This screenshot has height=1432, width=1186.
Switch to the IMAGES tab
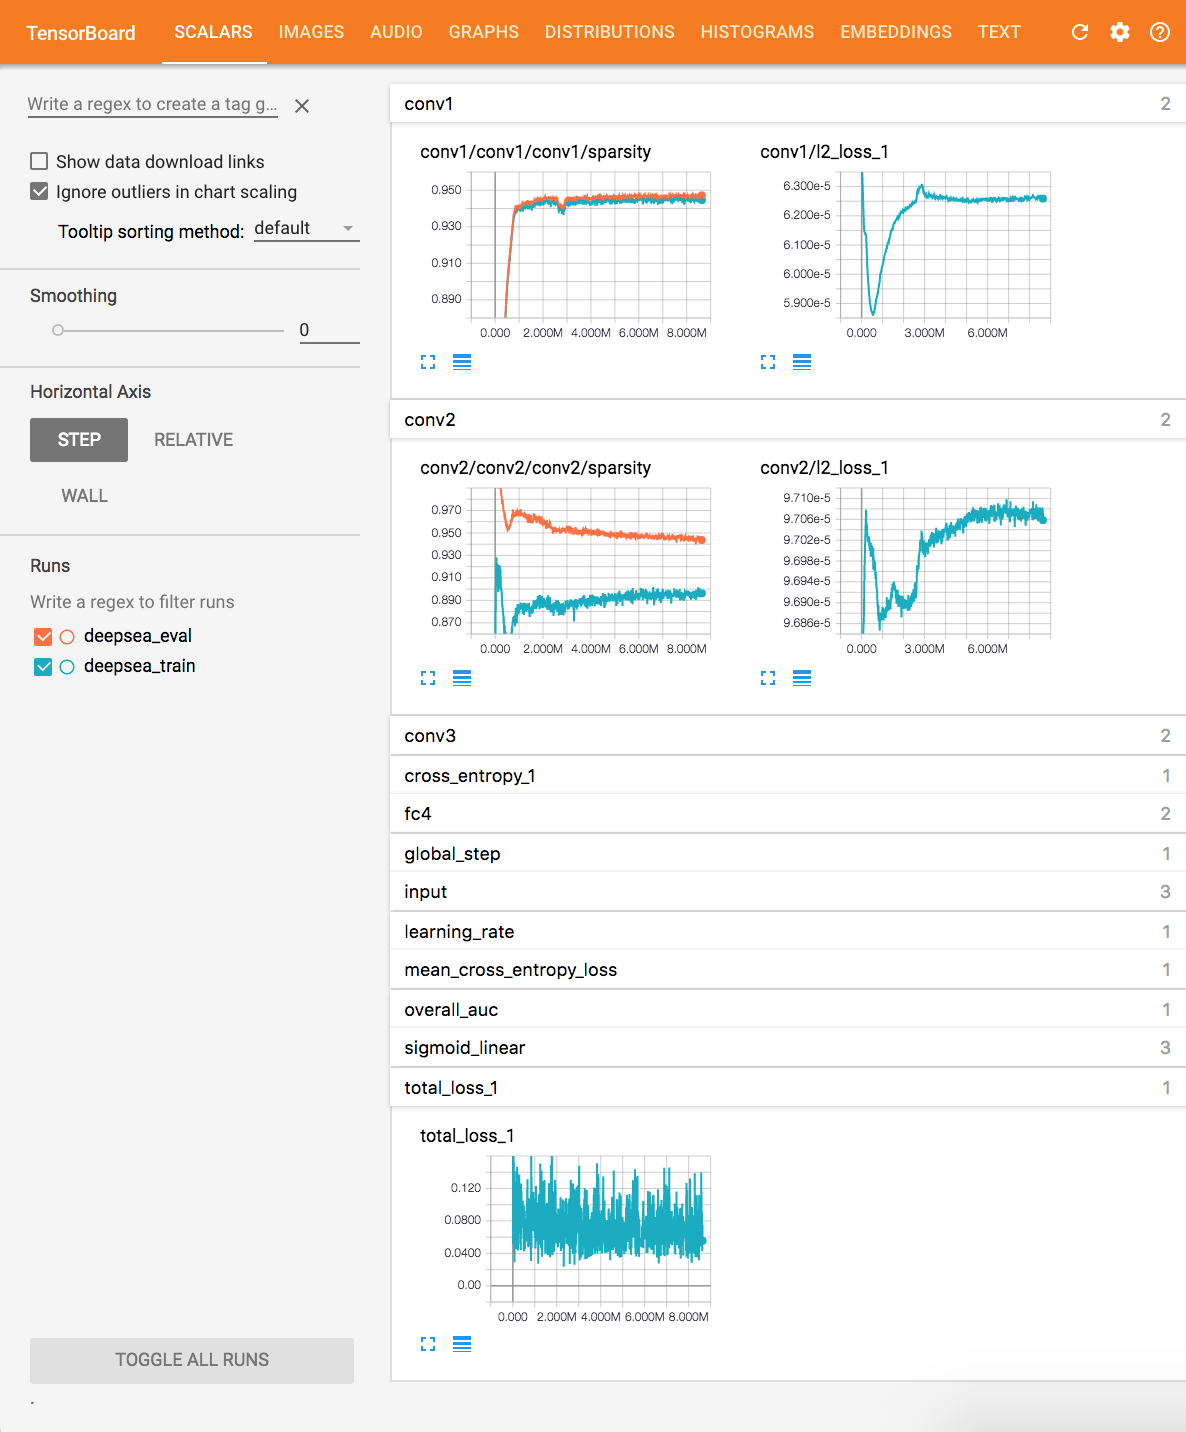[311, 32]
